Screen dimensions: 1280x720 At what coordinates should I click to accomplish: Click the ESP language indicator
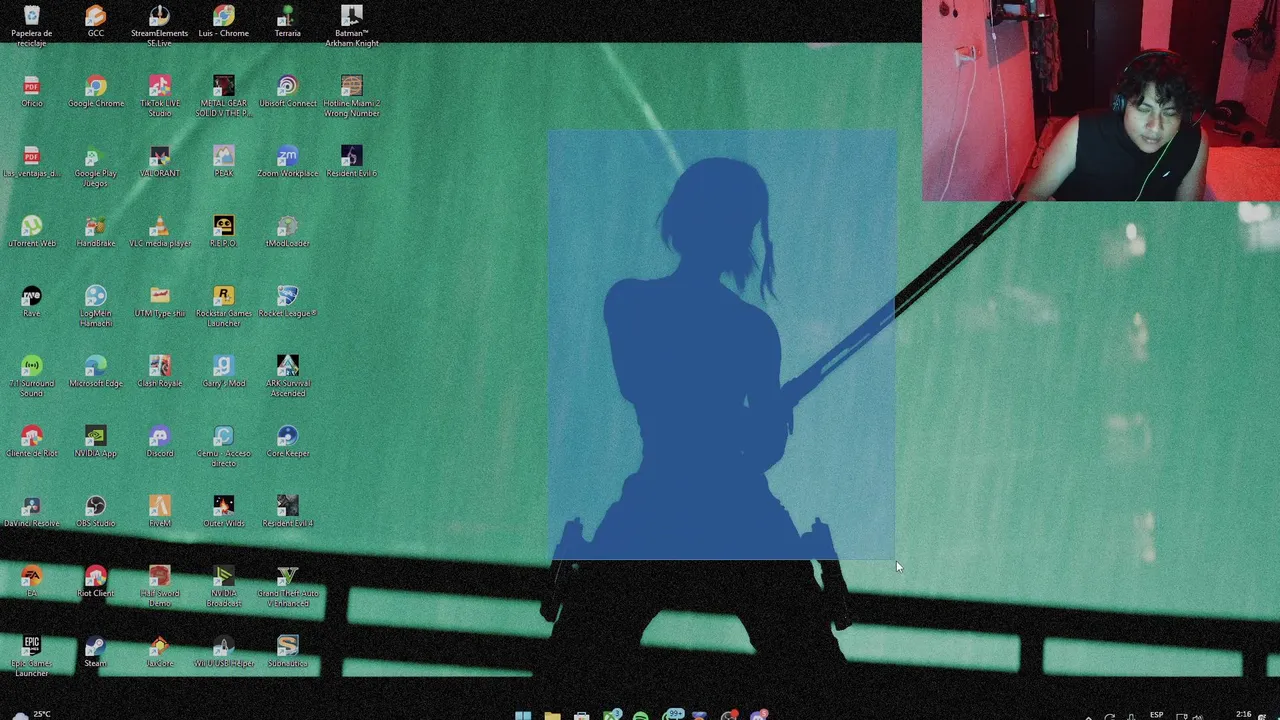click(1157, 715)
